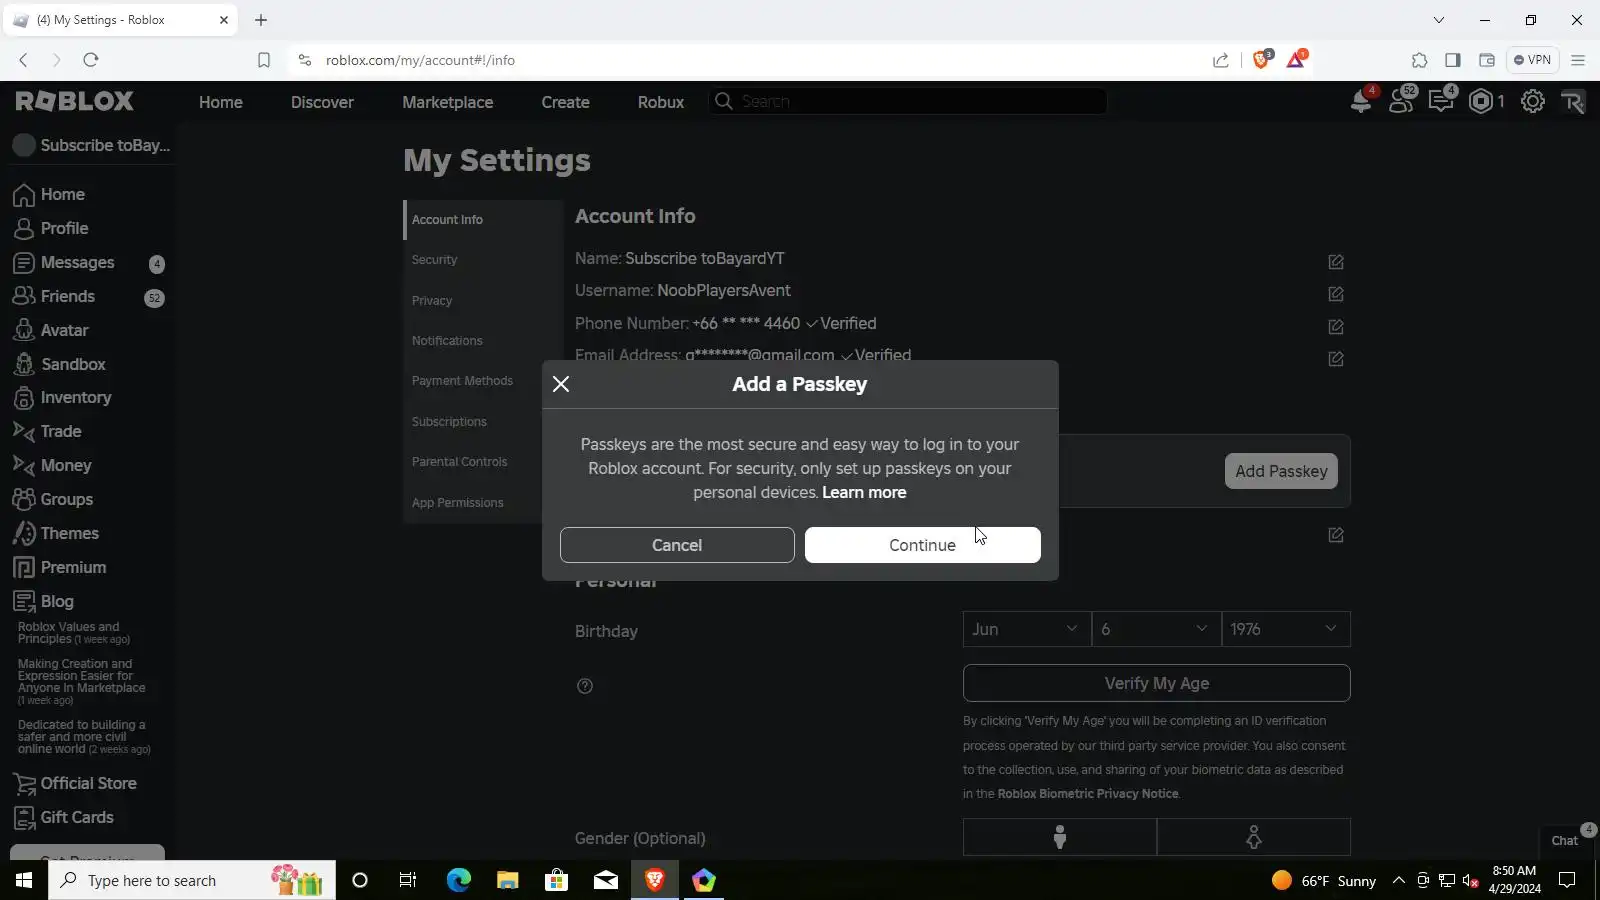This screenshot has width=1600, height=900.
Task: Edit the Email Address pencil icon
Action: tap(1336, 359)
